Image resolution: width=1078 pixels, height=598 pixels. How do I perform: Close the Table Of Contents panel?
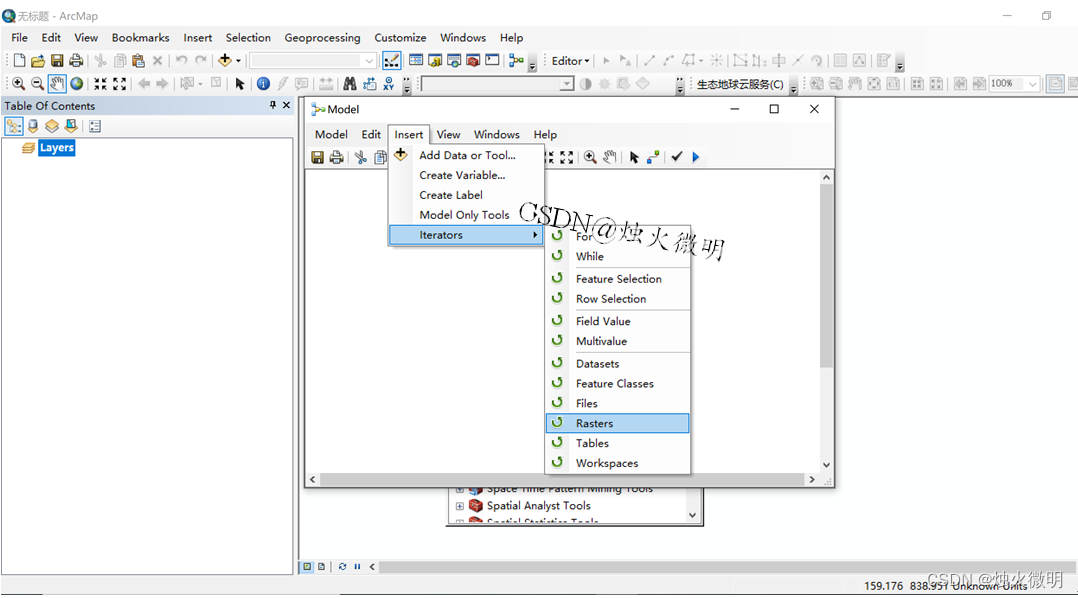click(287, 105)
